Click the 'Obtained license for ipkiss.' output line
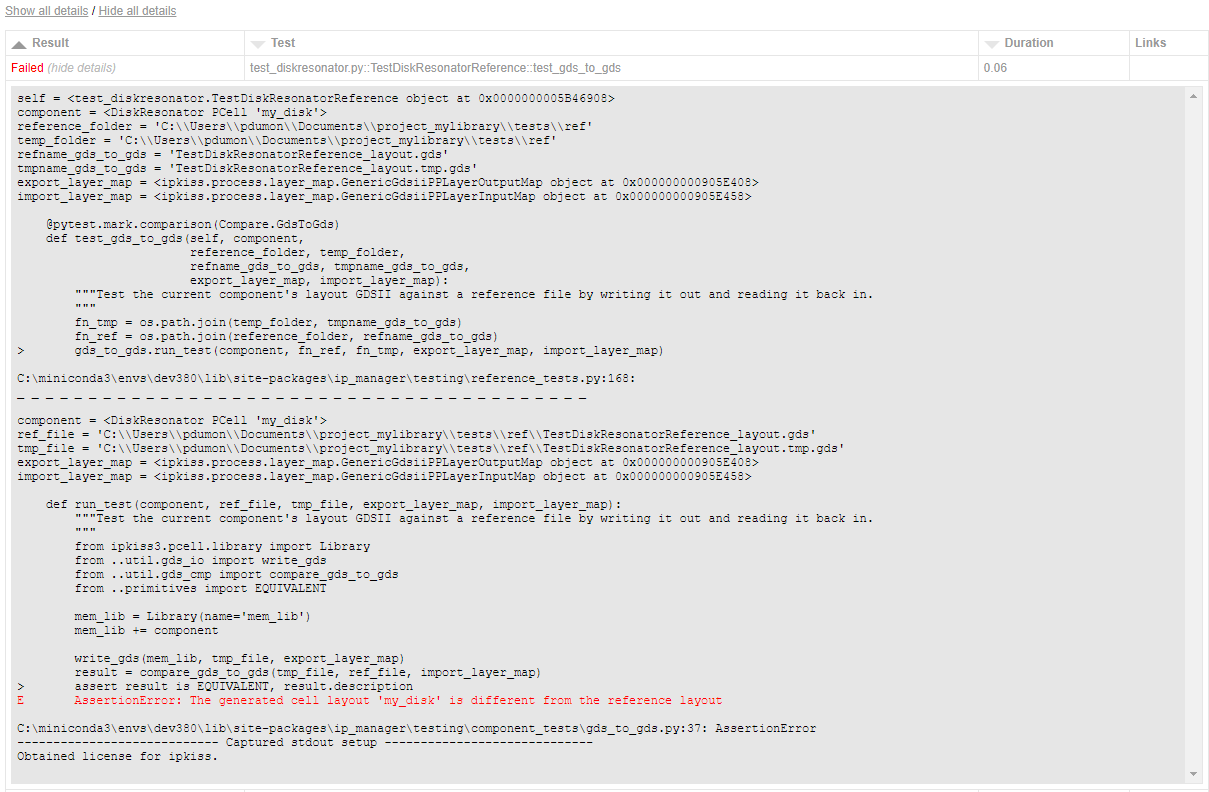The height and width of the screenshot is (792, 1209). coord(117,757)
